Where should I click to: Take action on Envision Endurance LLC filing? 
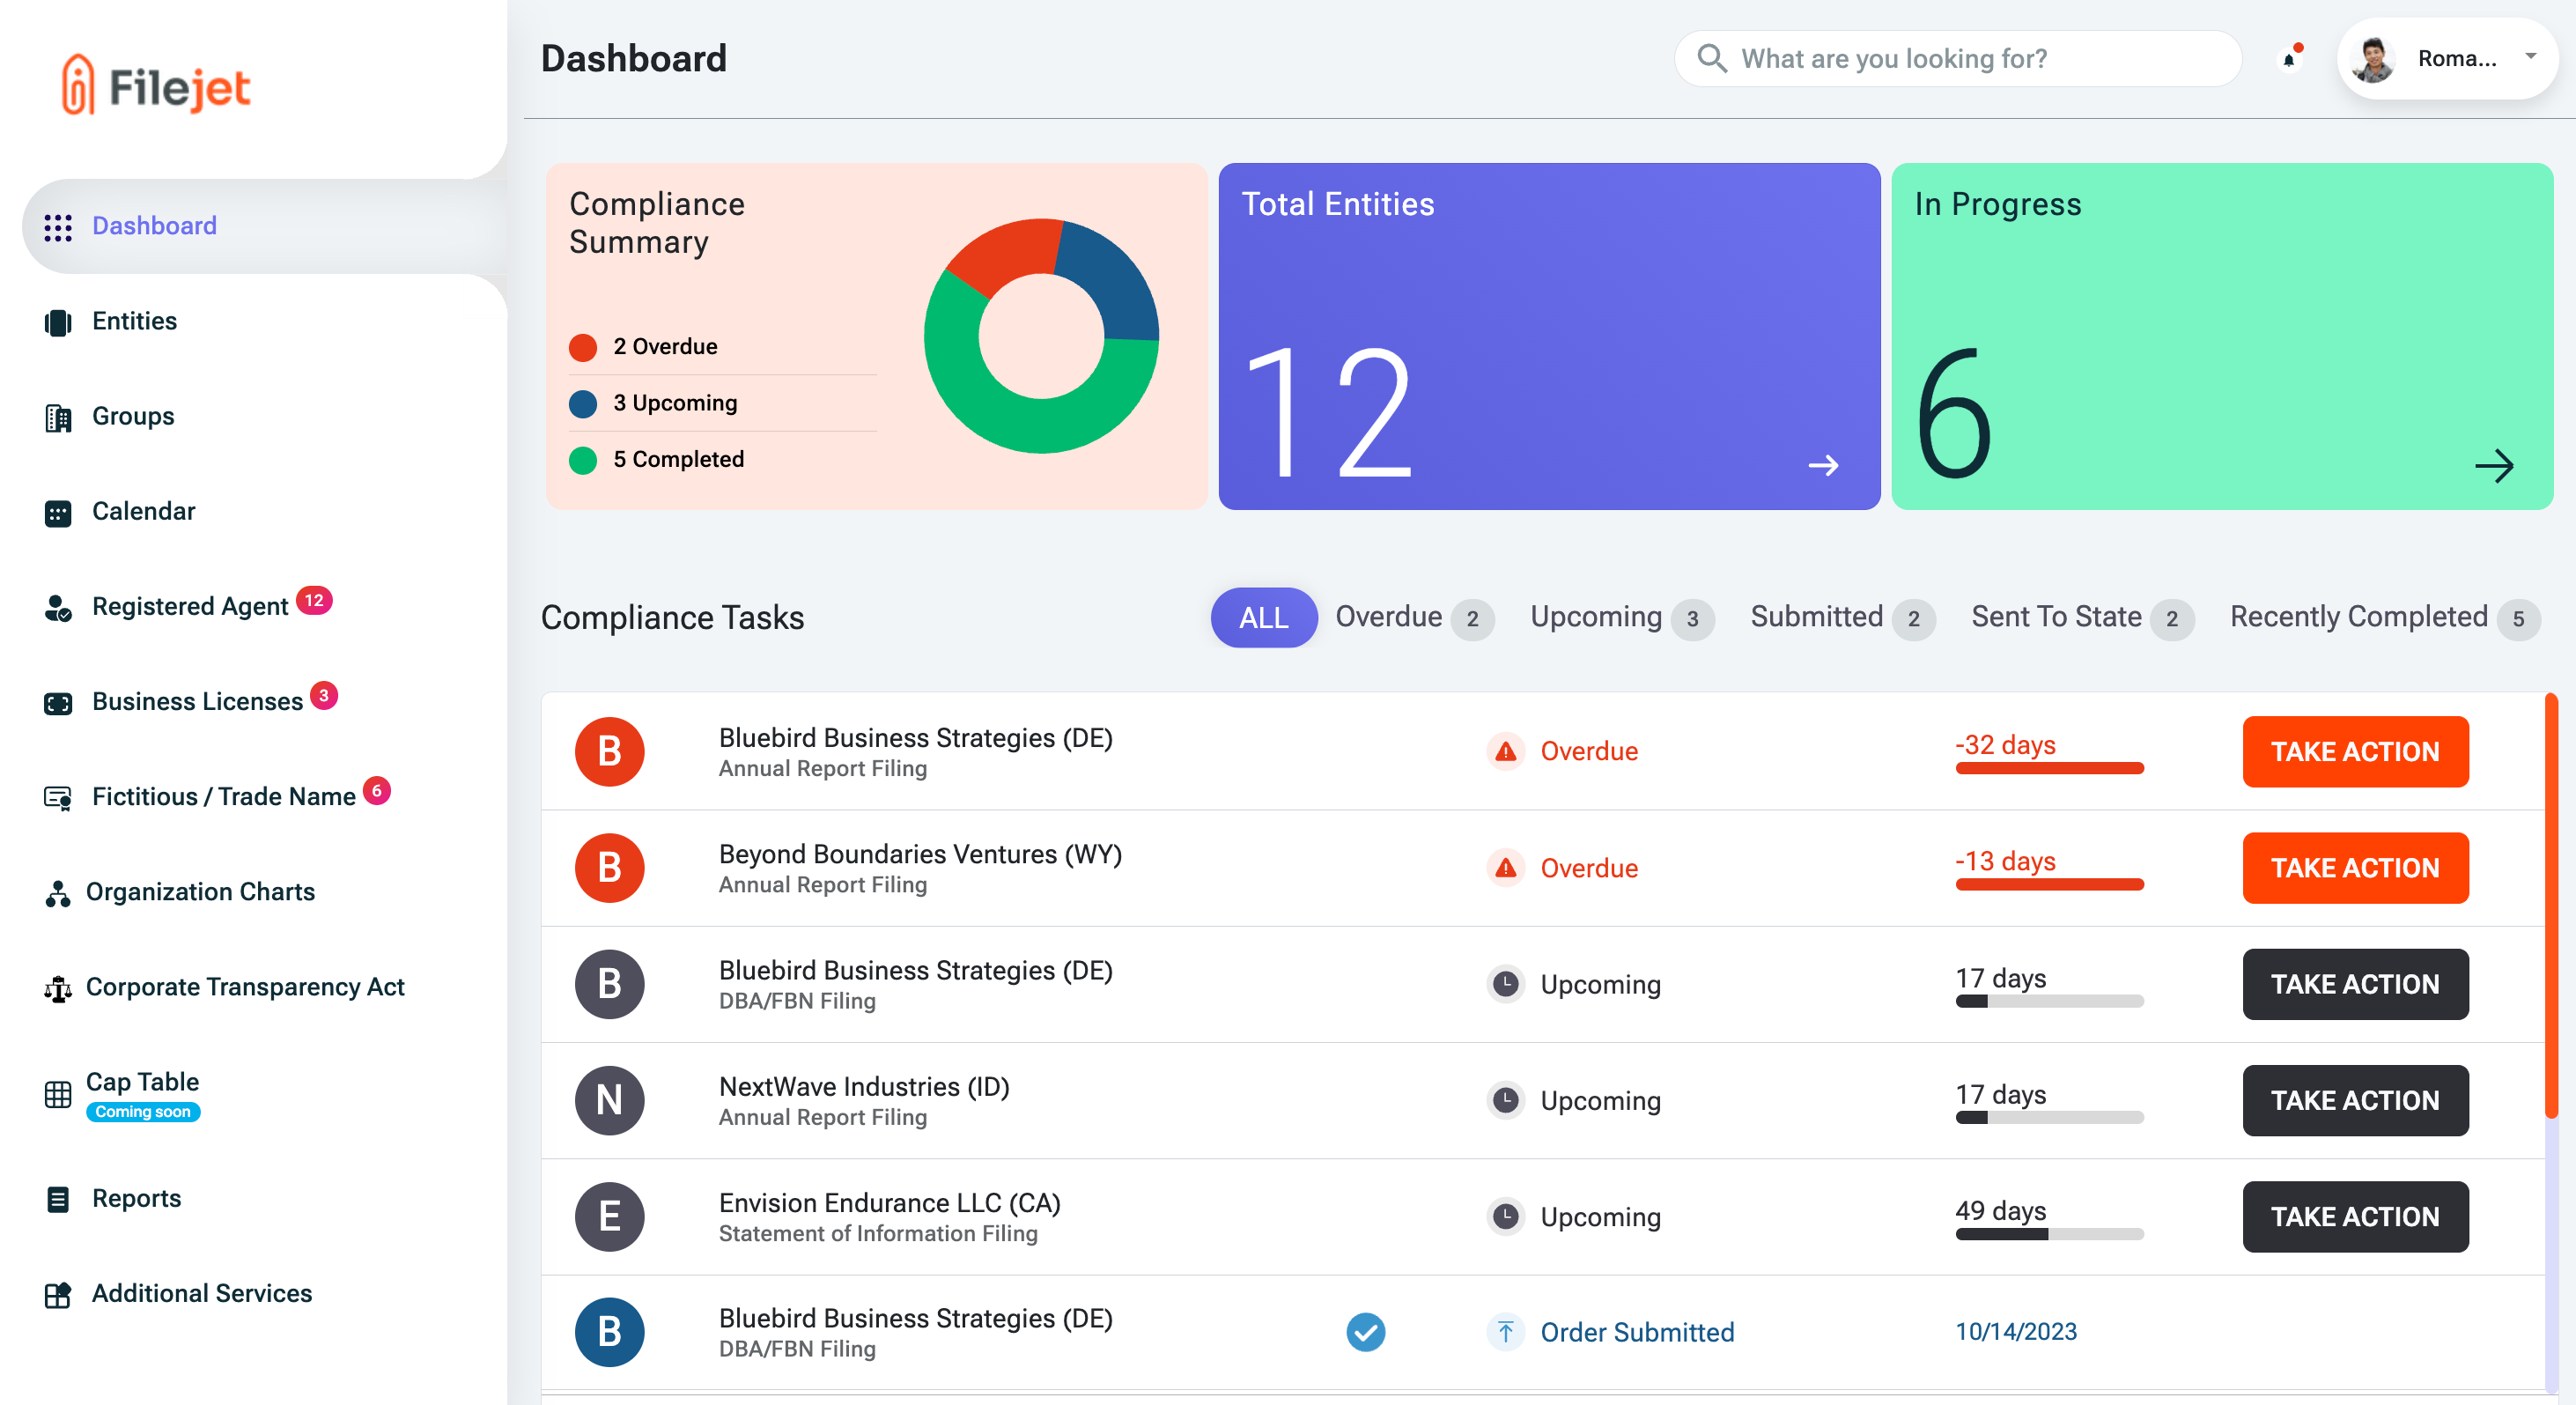(x=2355, y=1216)
